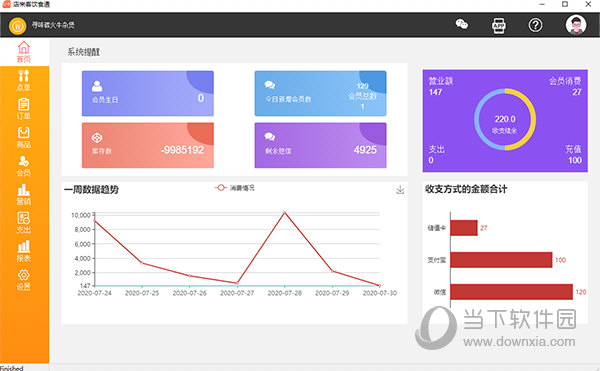600x371 pixels.
Task: Click the 支付宝 bar labeled 100
Action: pos(501,260)
